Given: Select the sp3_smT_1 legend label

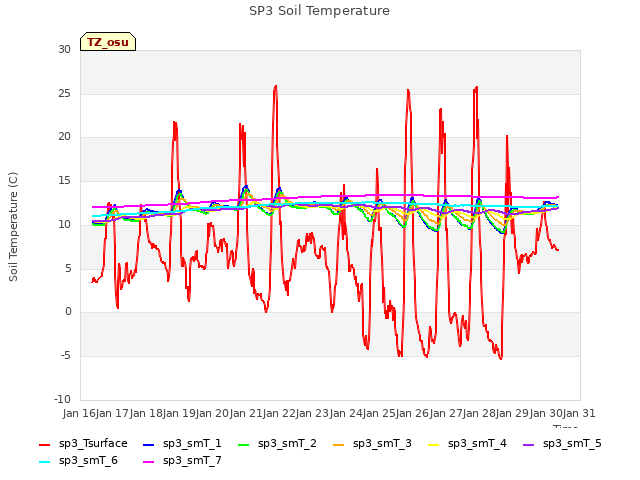Looking at the screenshot, I should 192,444.
